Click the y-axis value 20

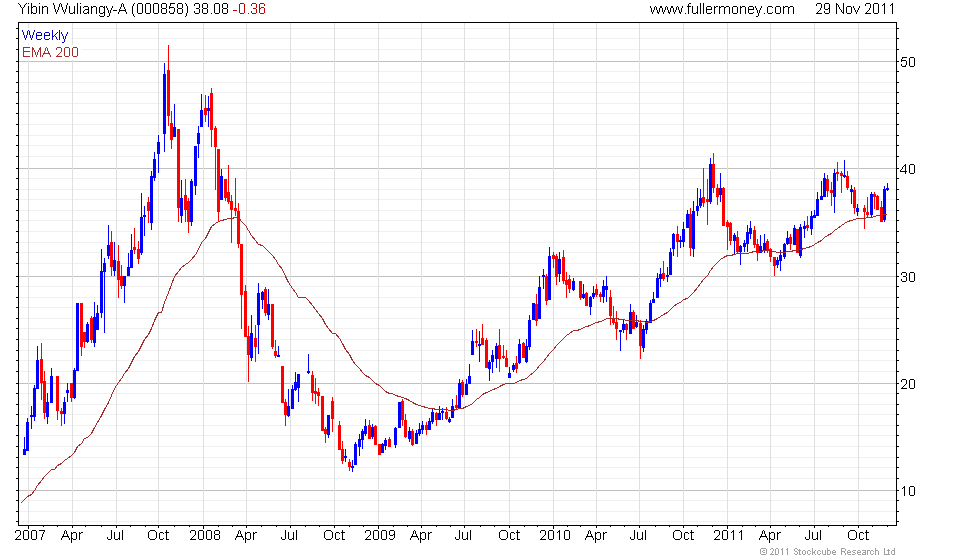point(908,384)
